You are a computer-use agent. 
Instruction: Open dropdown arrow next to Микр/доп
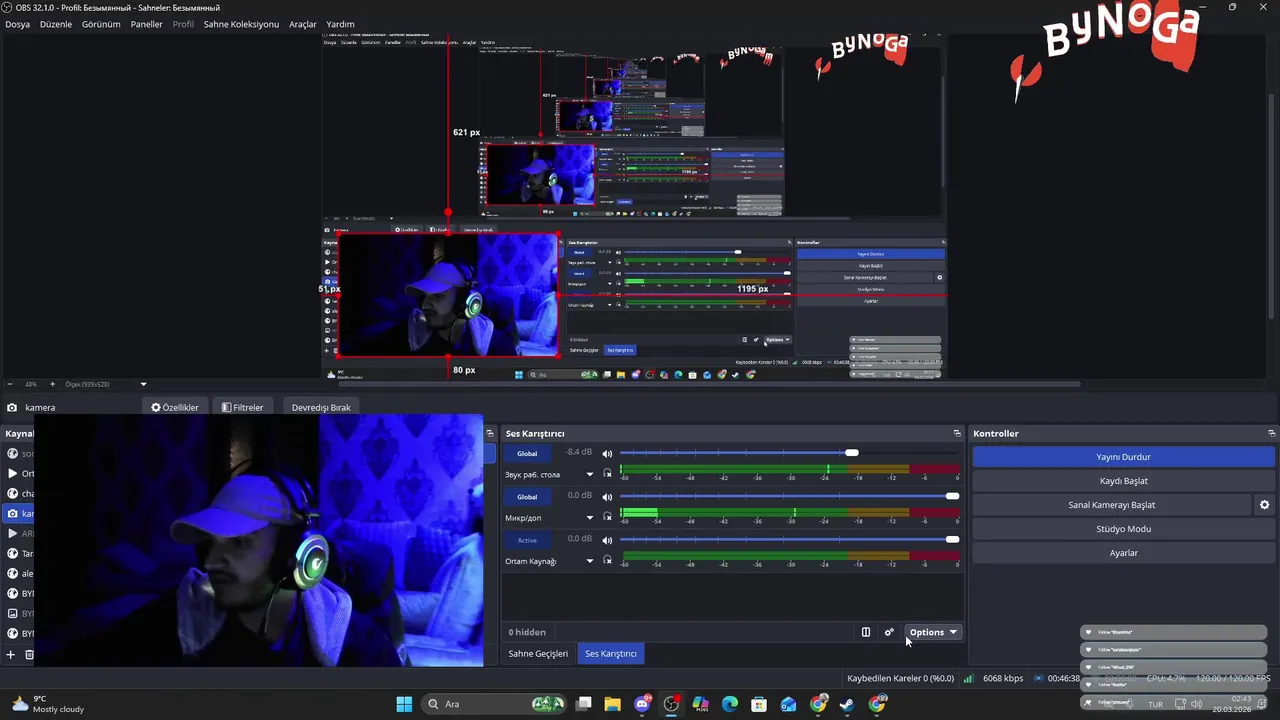tap(590, 518)
